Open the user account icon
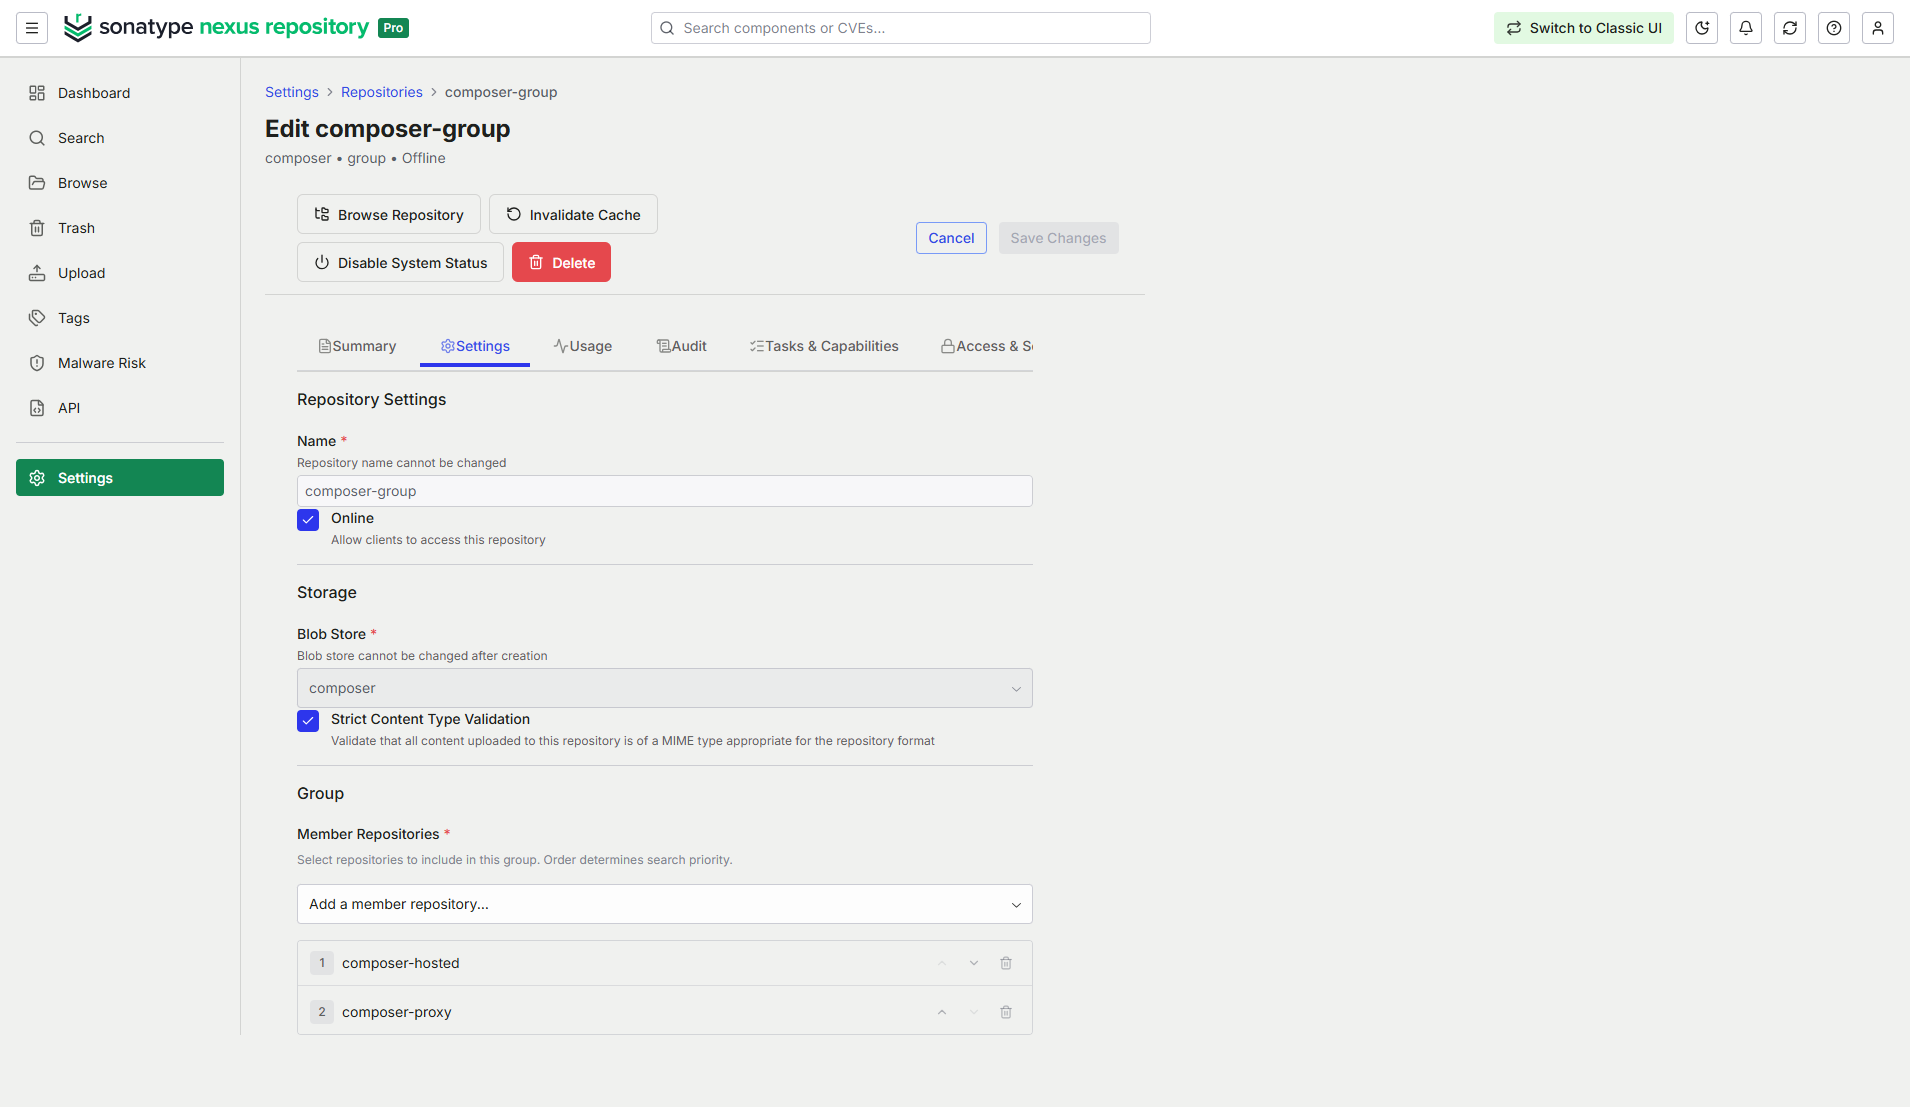1910x1107 pixels. 1878,28
